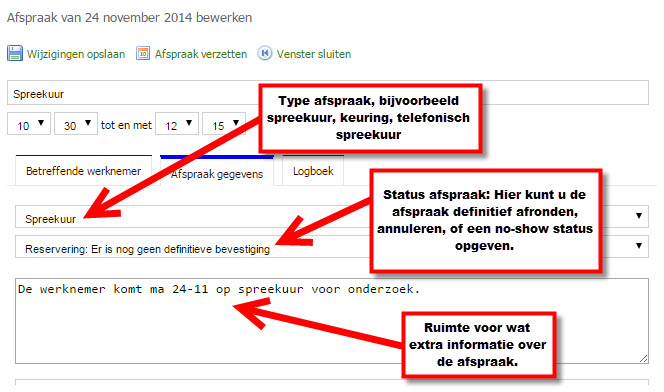Click the Spreekuur value in the type dropdown

[x=50, y=219]
